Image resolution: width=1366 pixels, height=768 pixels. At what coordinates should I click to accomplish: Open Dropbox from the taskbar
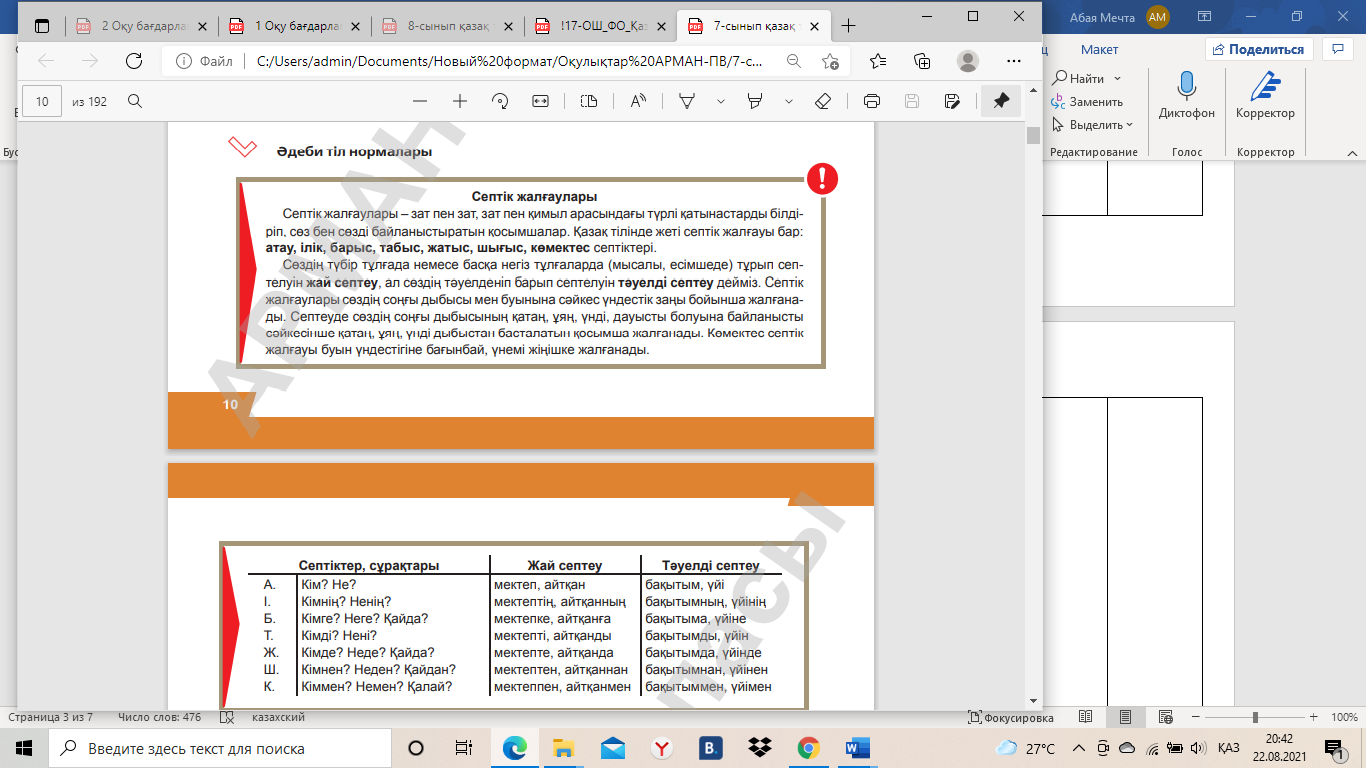(760, 748)
